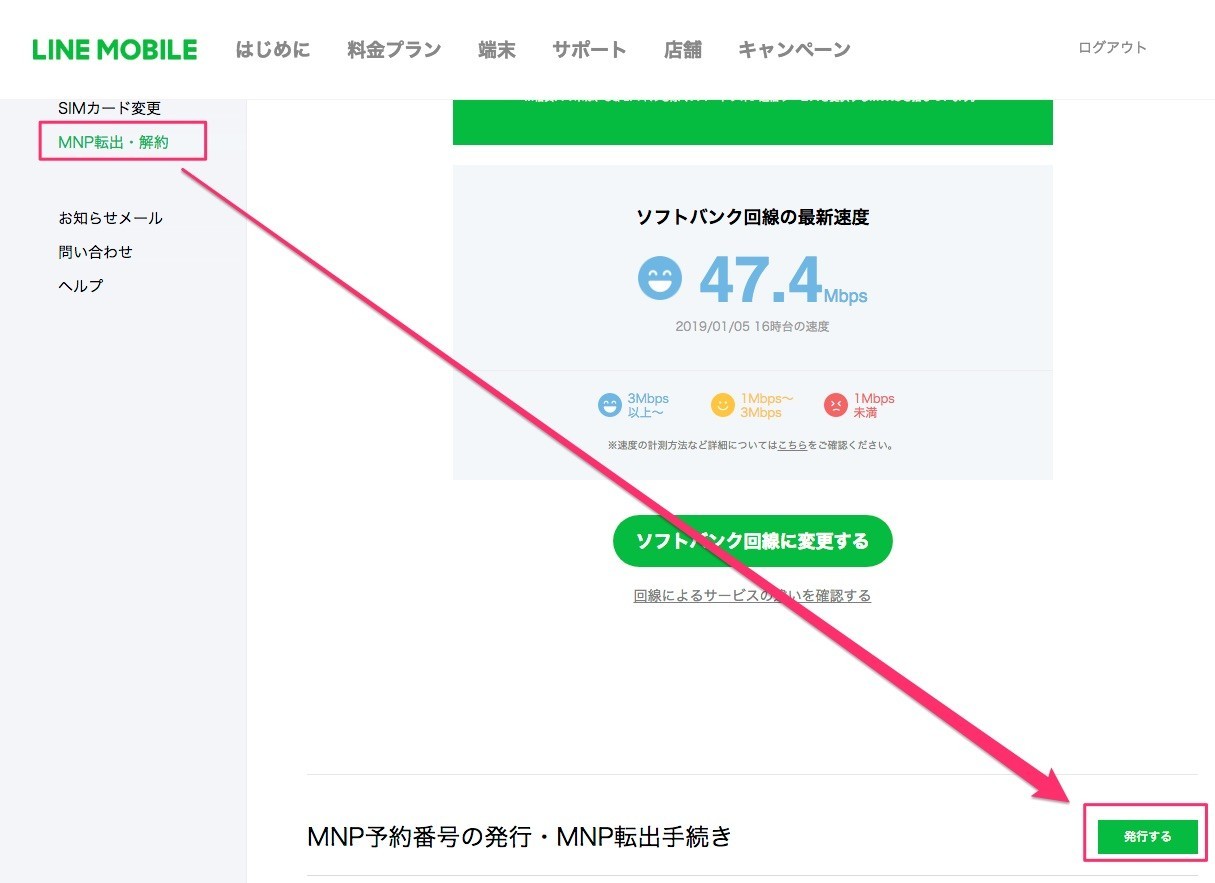Open the キャンペーン menu item
The height and width of the screenshot is (883, 1215).
point(794,49)
